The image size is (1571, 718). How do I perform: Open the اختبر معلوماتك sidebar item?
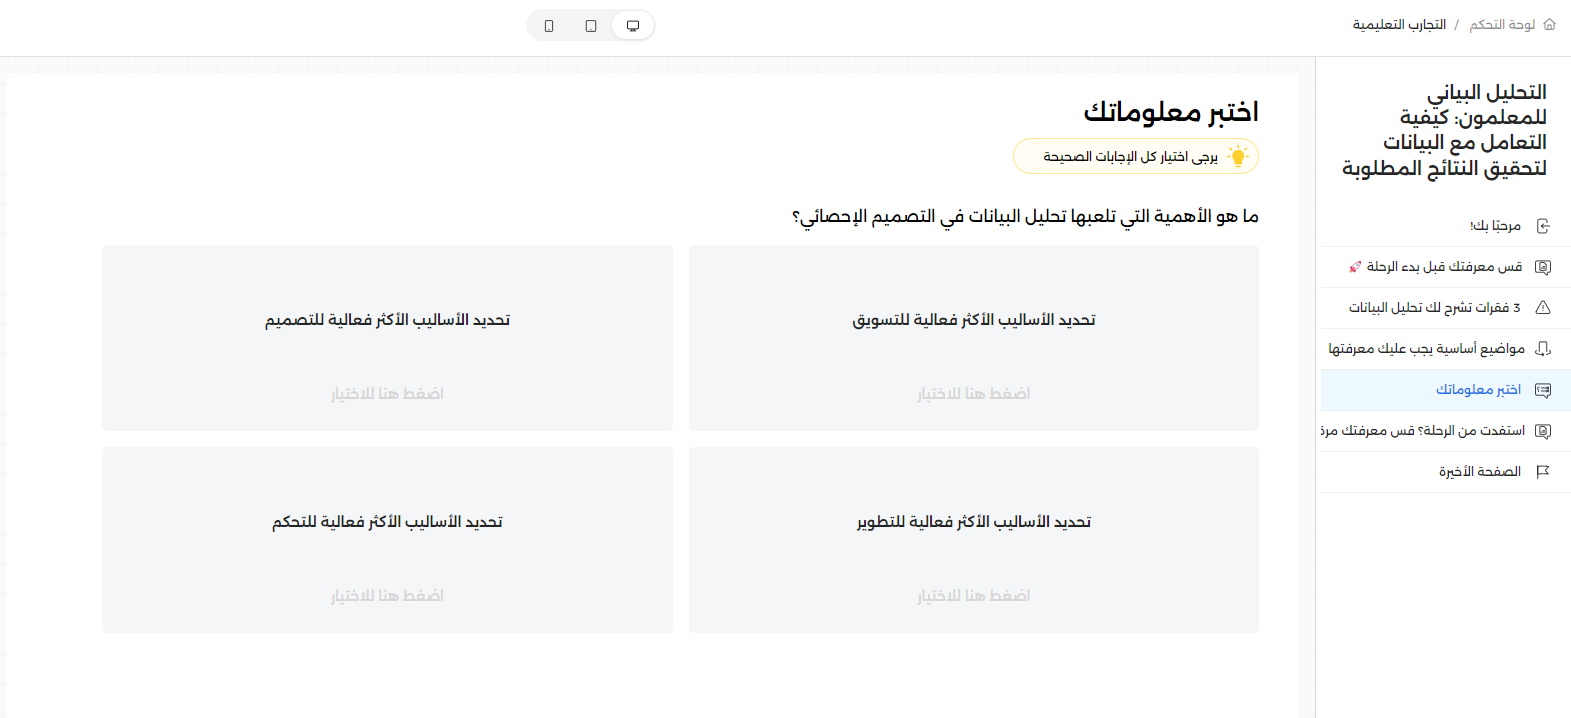[1446, 390]
